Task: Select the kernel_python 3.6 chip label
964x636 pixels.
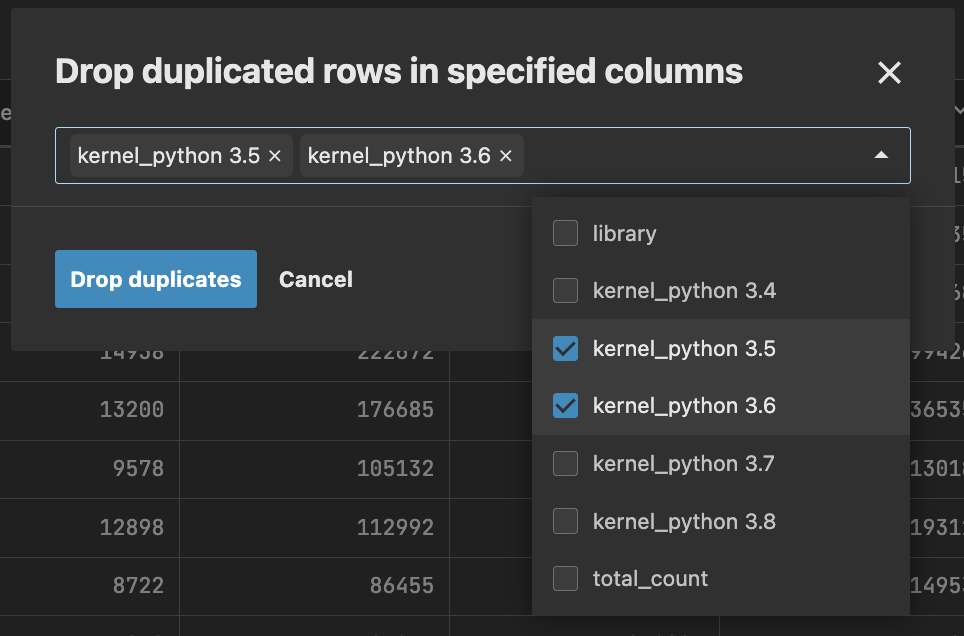Action: pos(398,156)
